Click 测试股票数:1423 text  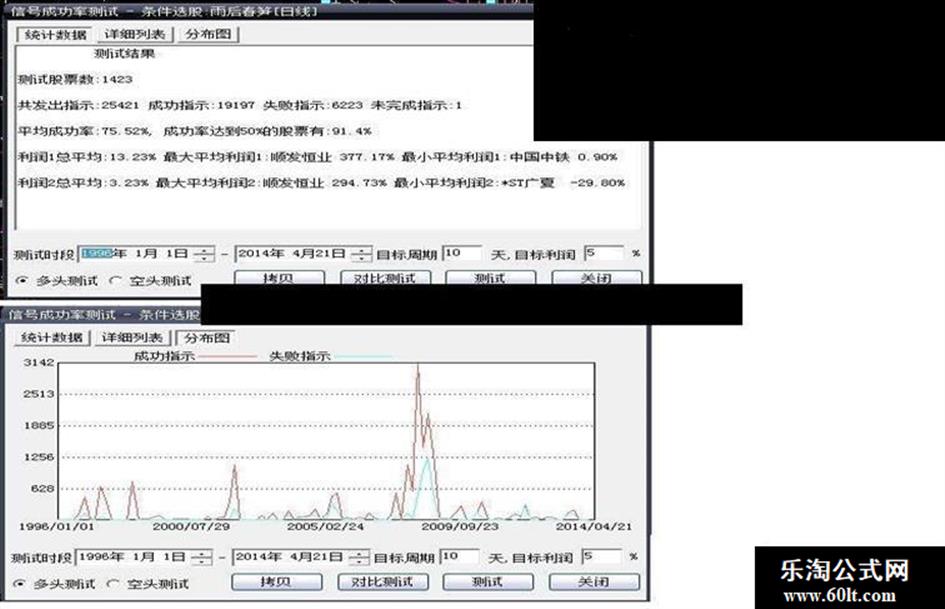[x=75, y=79]
